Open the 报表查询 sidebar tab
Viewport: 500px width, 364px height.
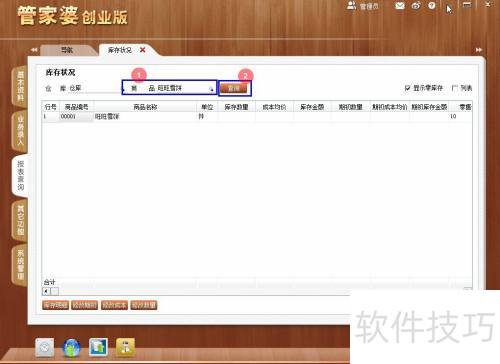[x=21, y=175]
